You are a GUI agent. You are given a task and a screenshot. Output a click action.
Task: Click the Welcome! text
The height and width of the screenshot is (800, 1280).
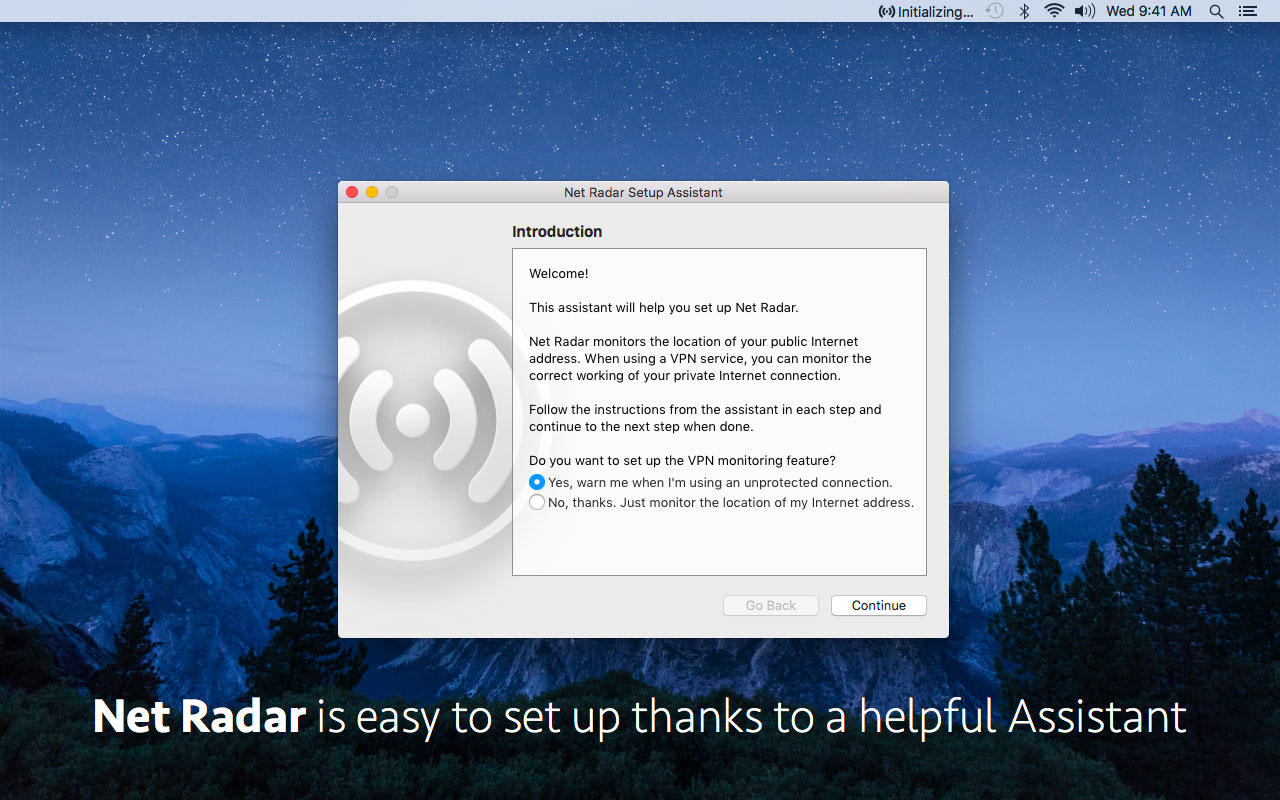(559, 273)
